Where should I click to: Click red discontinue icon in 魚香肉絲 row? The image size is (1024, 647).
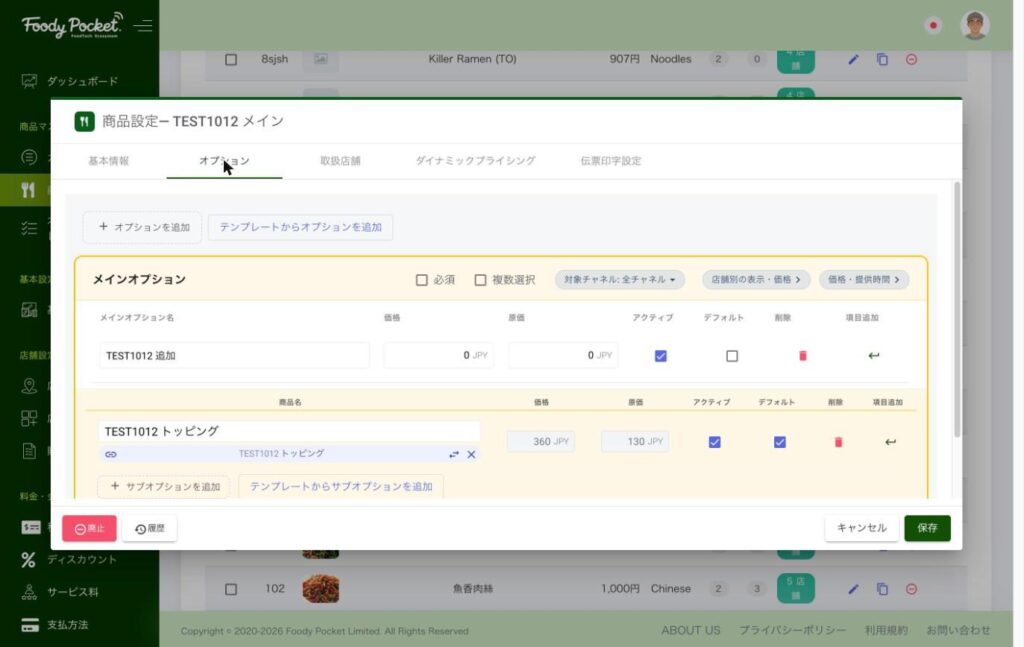(x=911, y=589)
